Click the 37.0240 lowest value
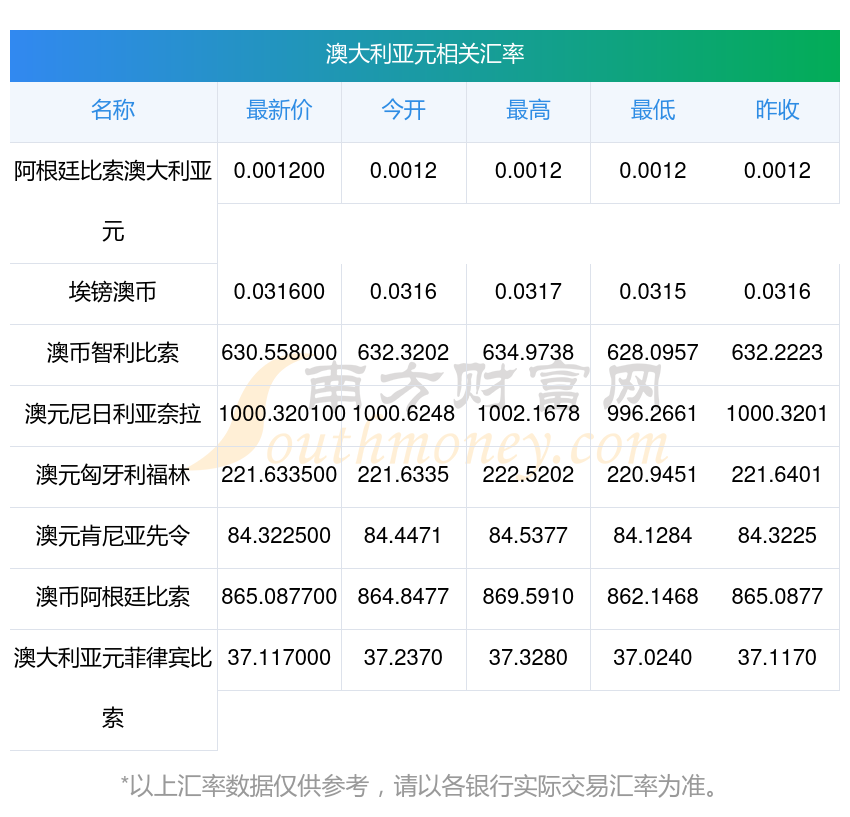The image size is (850, 817). click(x=653, y=658)
